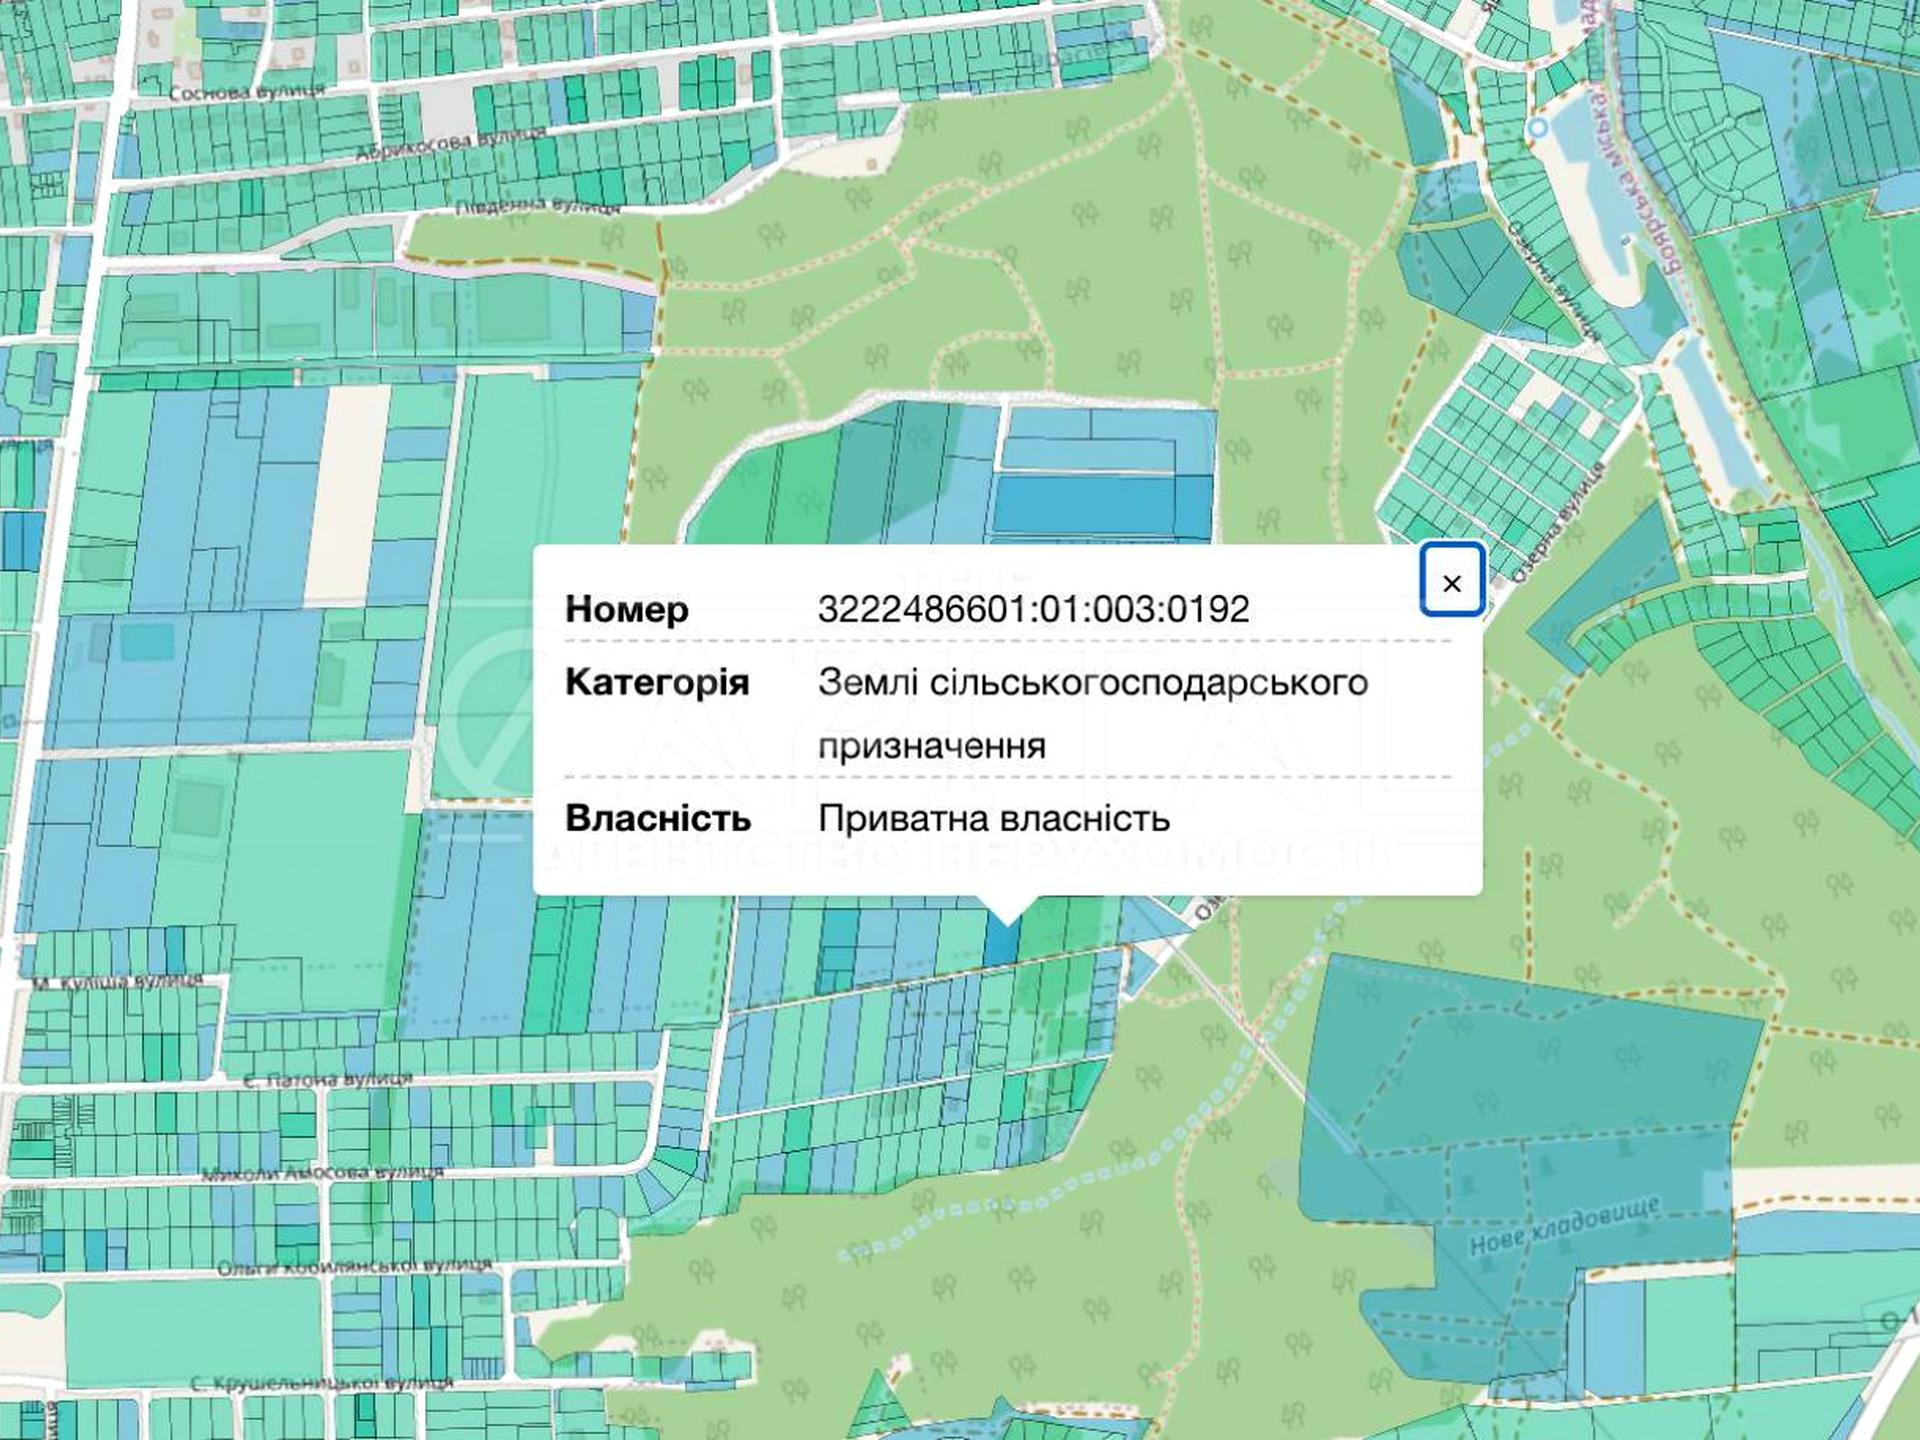This screenshot has width=1920, height=1440.
Task: Click the 'Приватна власність' ownership value
Action: click(994, 818)
